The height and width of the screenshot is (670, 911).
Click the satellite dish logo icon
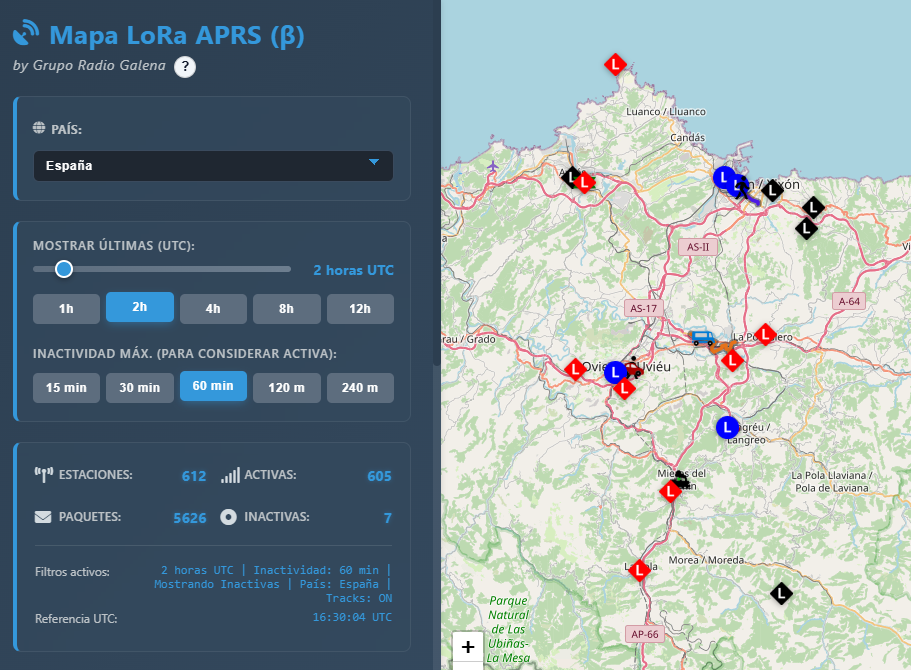pos(27,34)
